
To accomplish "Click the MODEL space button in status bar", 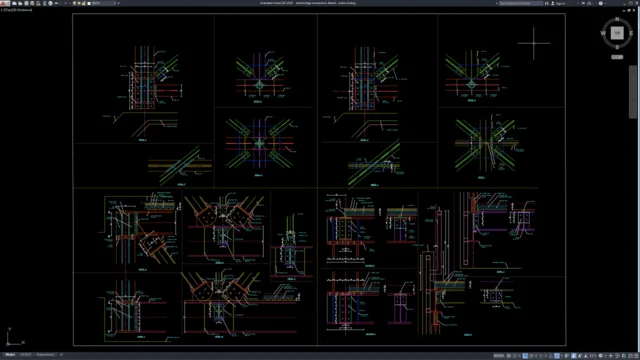I will tap(499, 356).
